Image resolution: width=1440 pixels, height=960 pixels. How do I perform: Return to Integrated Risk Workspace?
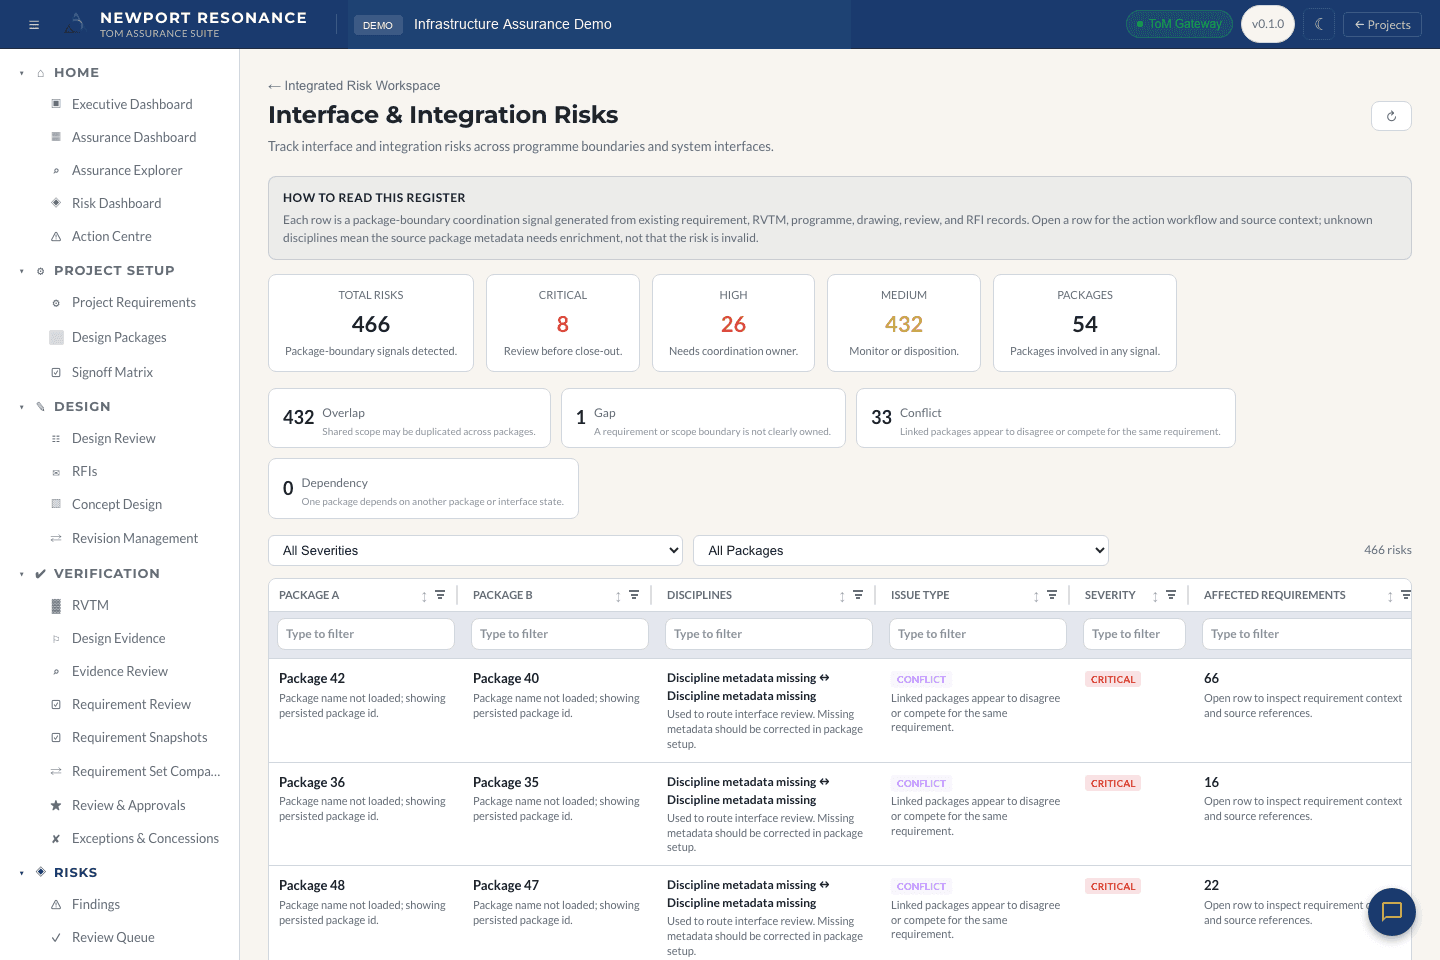(354, 86)
